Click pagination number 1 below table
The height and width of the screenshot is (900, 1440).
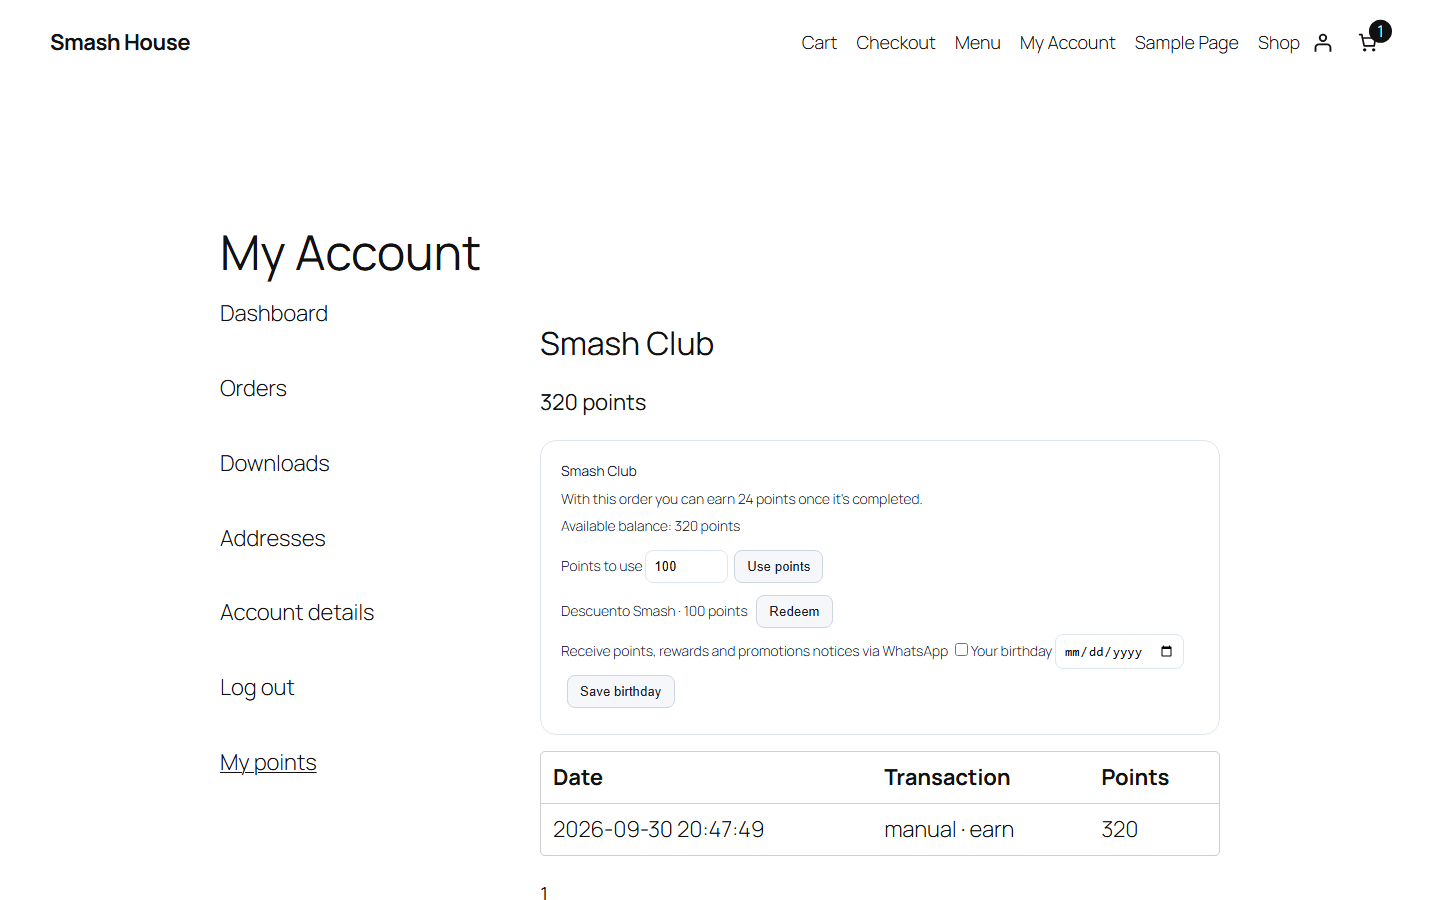pyautogui.click(x=544, y=893)
